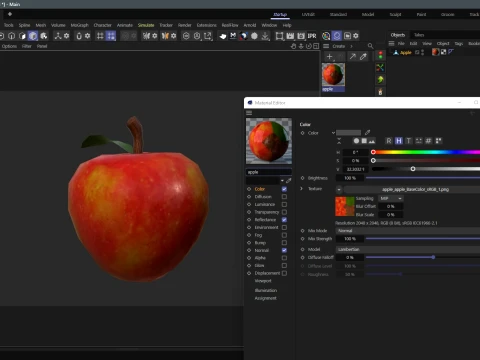The image size is (480, 360).
Task: Expand the Texture section arrow
Action: point(301,189)
